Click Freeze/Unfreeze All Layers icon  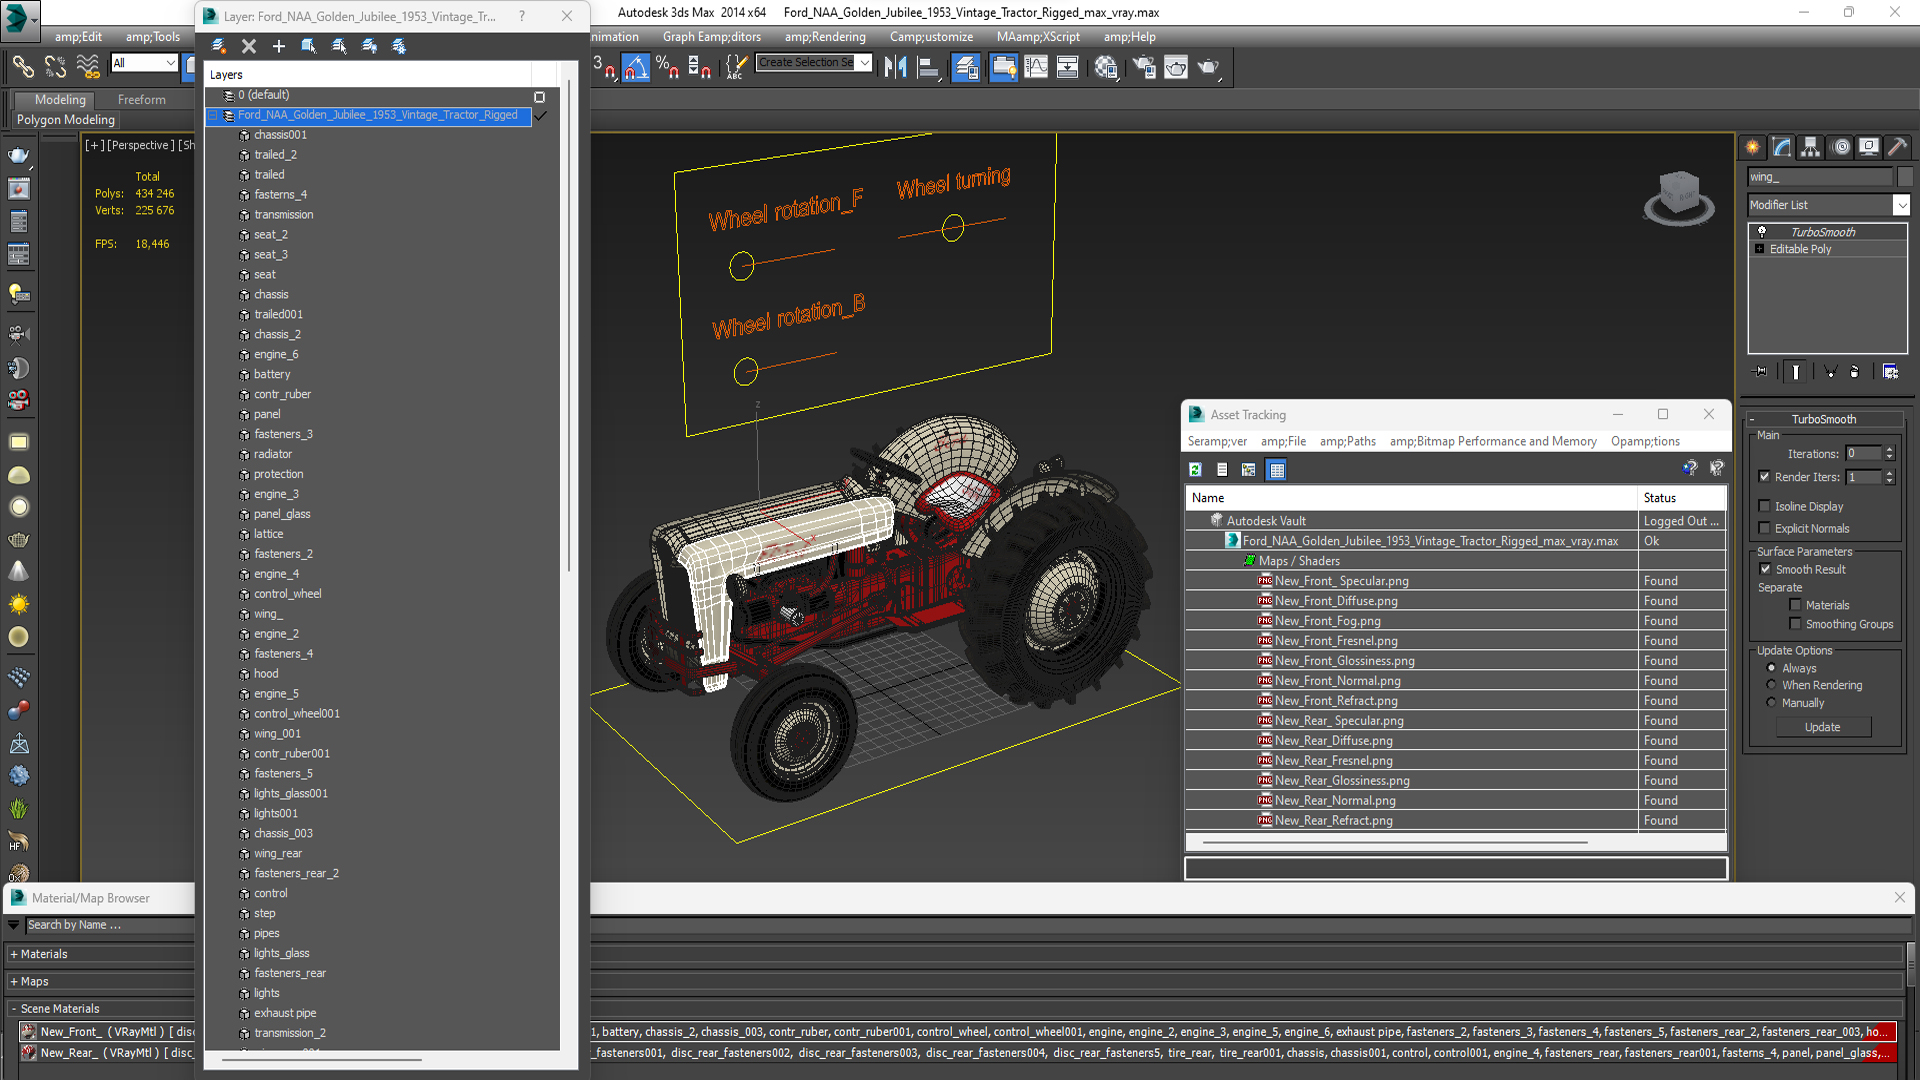pyautogui.click(x=399, y=46)
